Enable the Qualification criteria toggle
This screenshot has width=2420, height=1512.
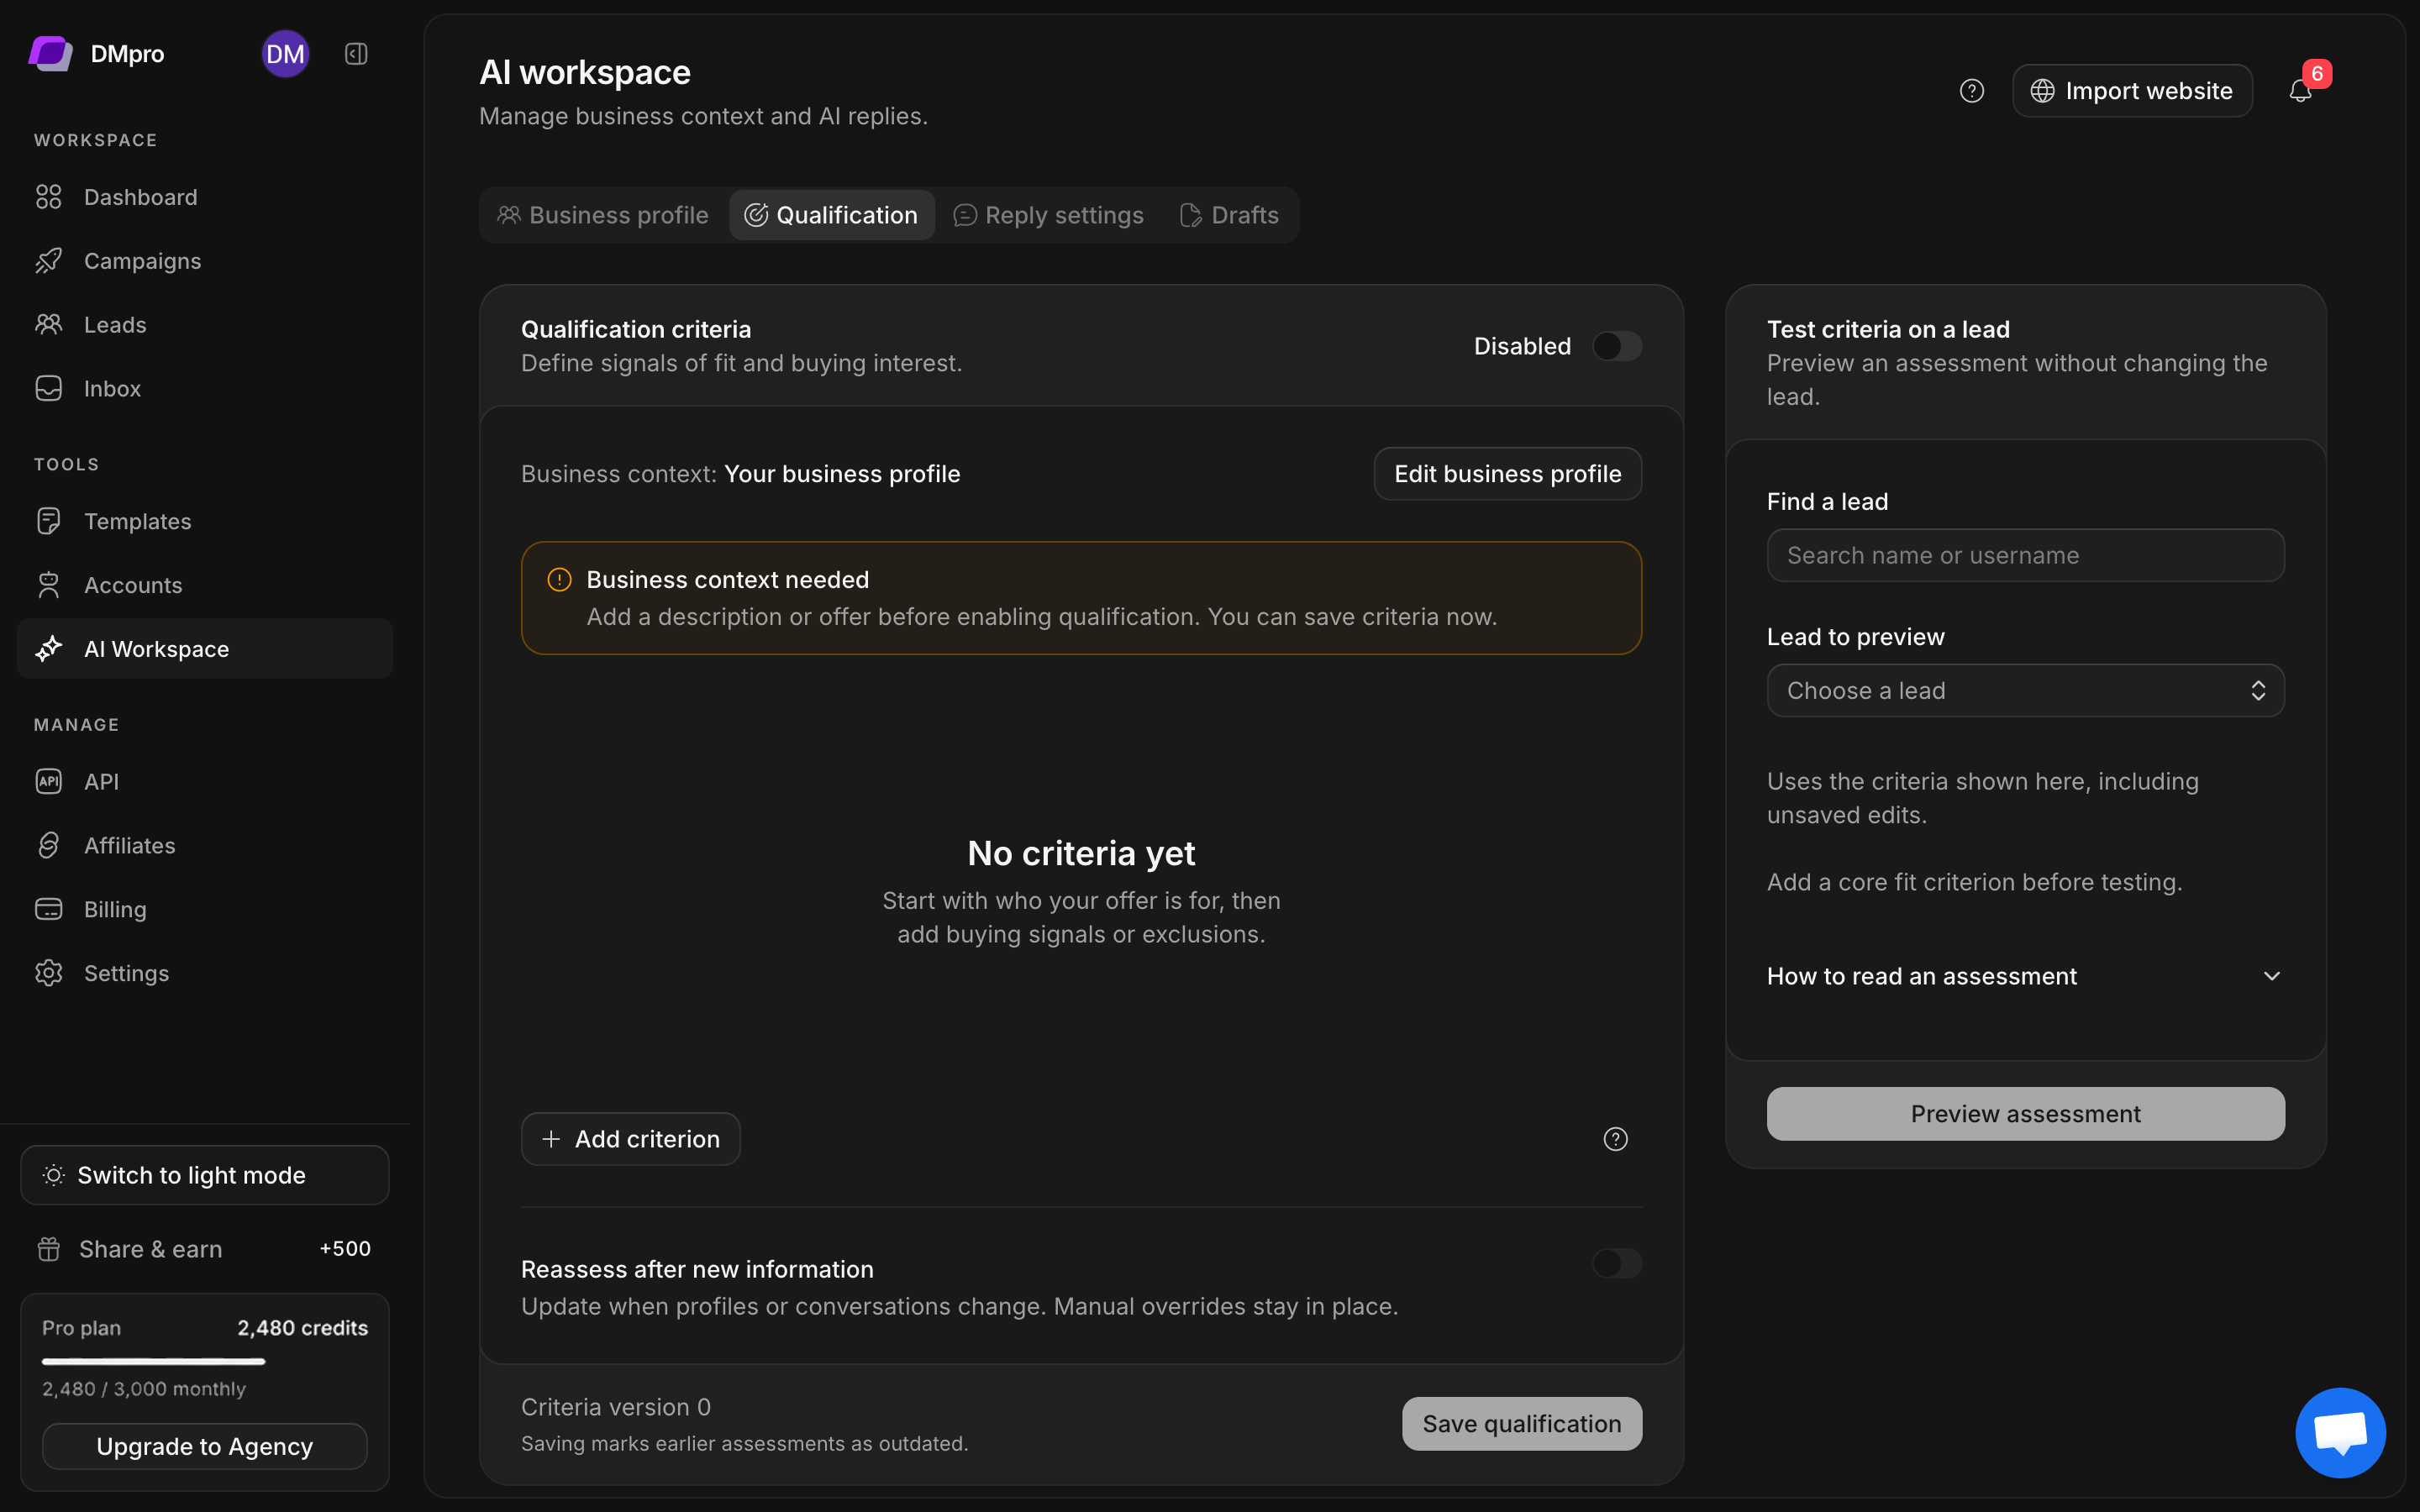click(x=1617, y=346)
